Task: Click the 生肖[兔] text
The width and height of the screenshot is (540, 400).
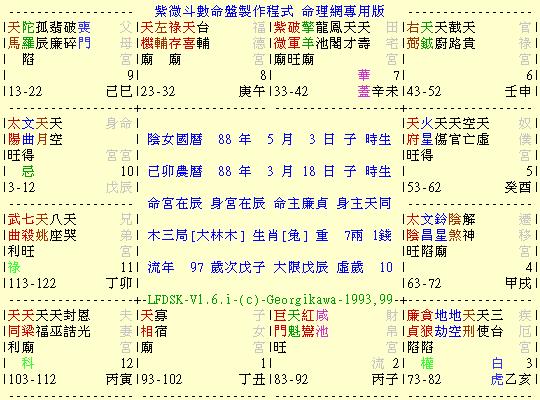Action: [x=280, y=236]
